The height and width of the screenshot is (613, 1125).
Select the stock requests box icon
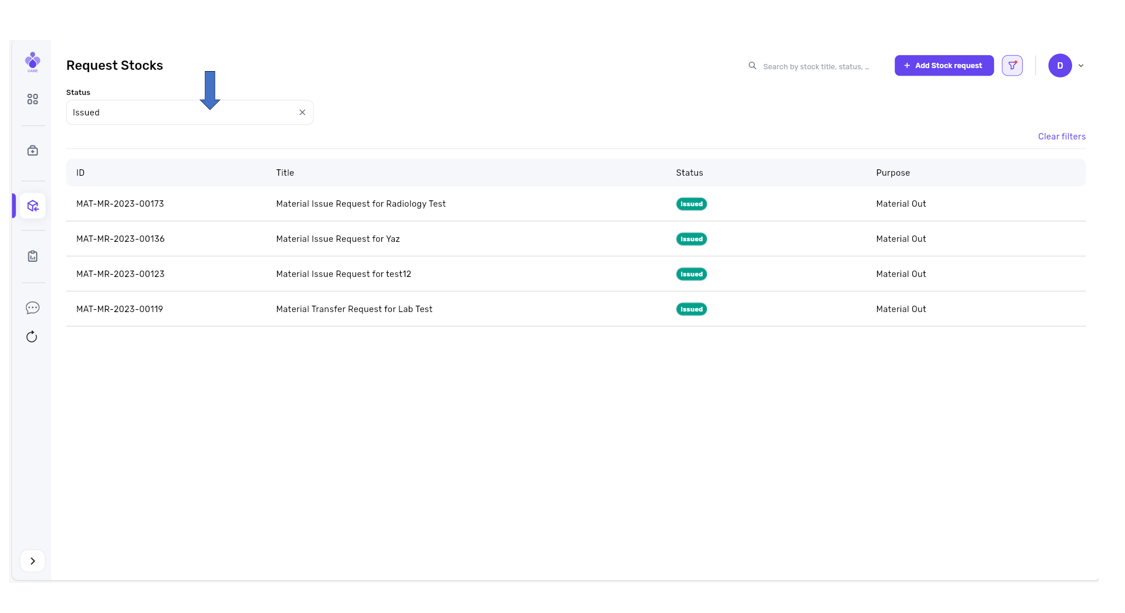32,206
